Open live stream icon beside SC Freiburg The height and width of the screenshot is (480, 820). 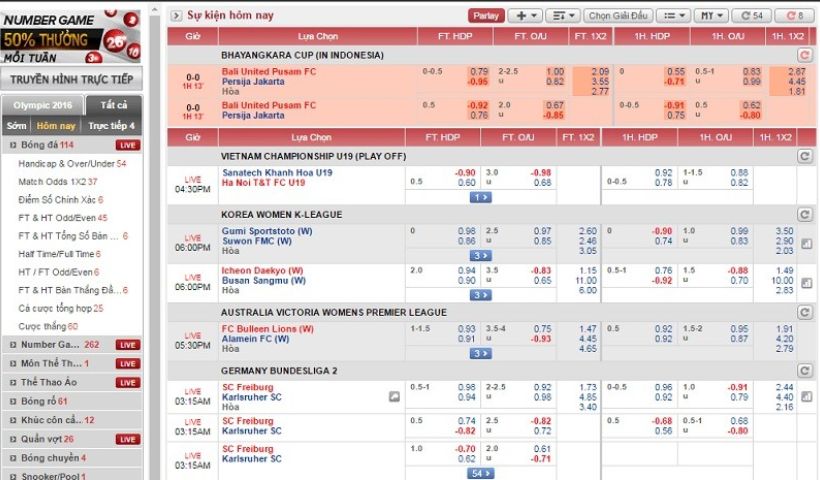tap(395, 397)
